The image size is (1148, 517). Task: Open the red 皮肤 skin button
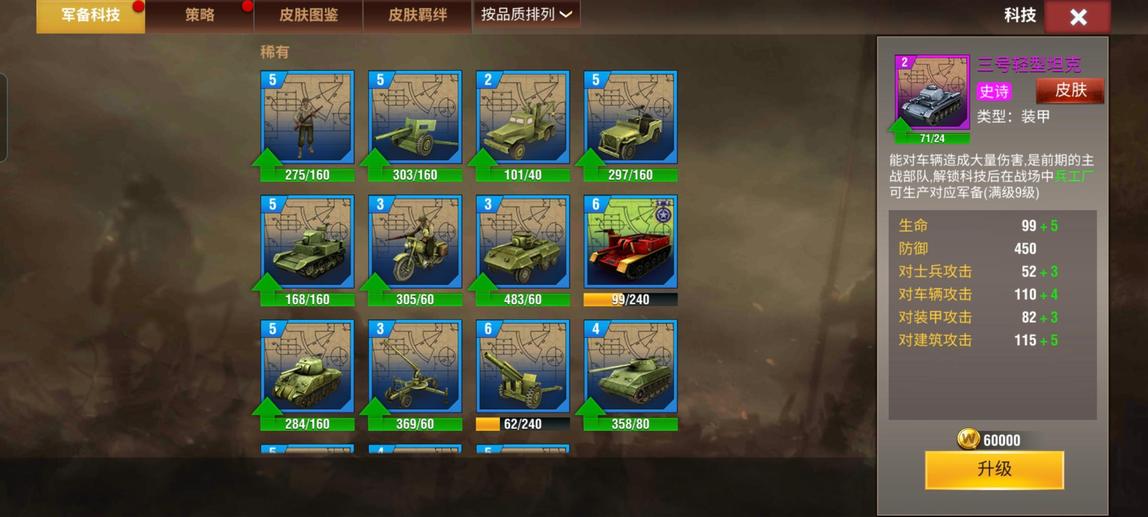(1070, 91)
